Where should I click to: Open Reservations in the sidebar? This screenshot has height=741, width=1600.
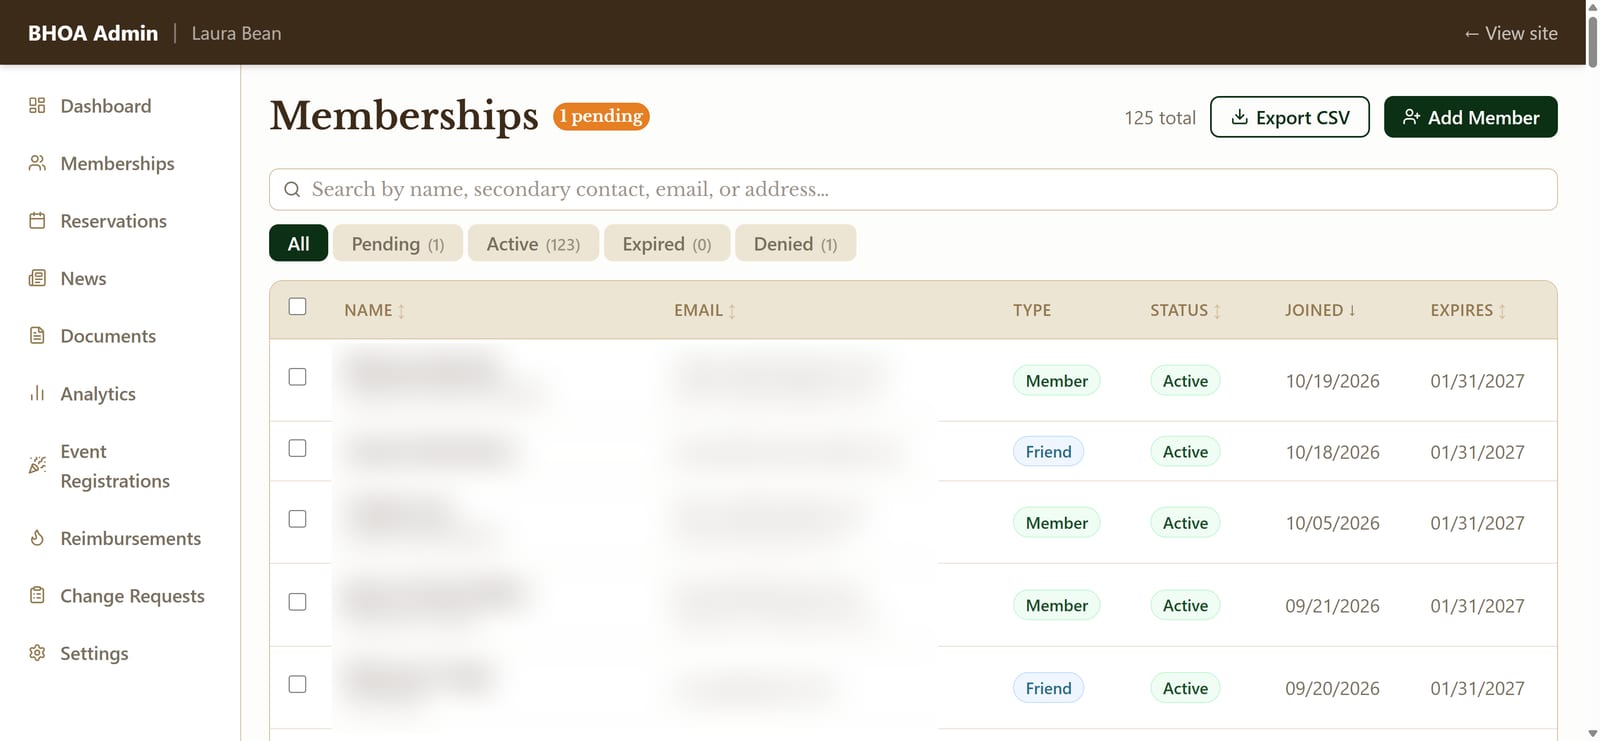click(113, 221)
